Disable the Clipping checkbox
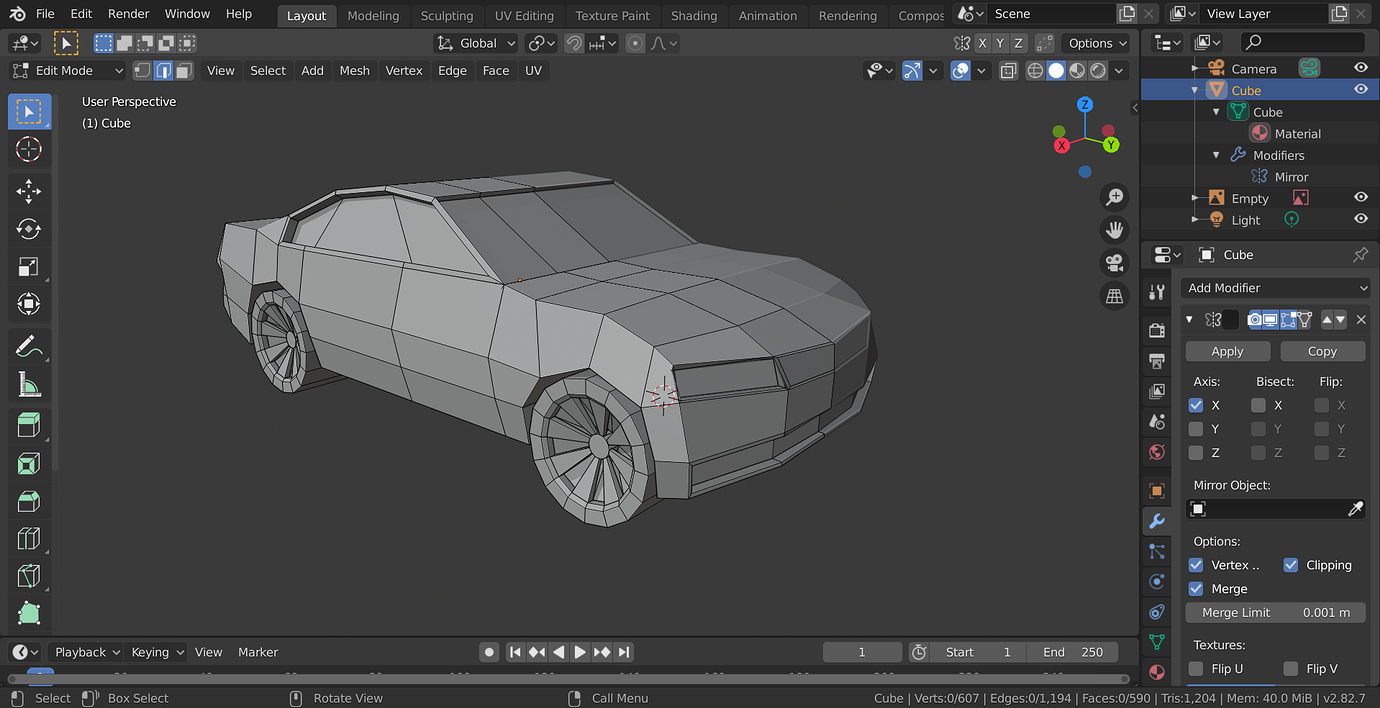The width and height of the screenshot is (1380, 708). [1290, 564]
